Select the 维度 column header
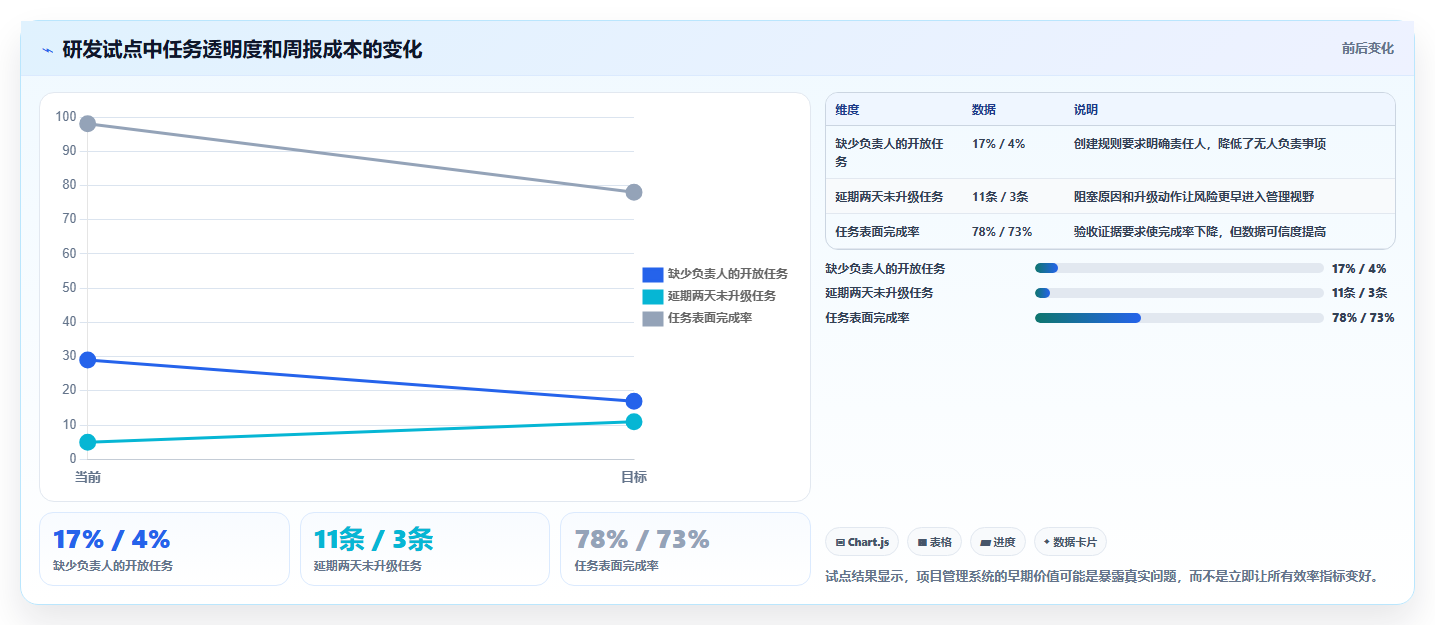 [847, 110]
